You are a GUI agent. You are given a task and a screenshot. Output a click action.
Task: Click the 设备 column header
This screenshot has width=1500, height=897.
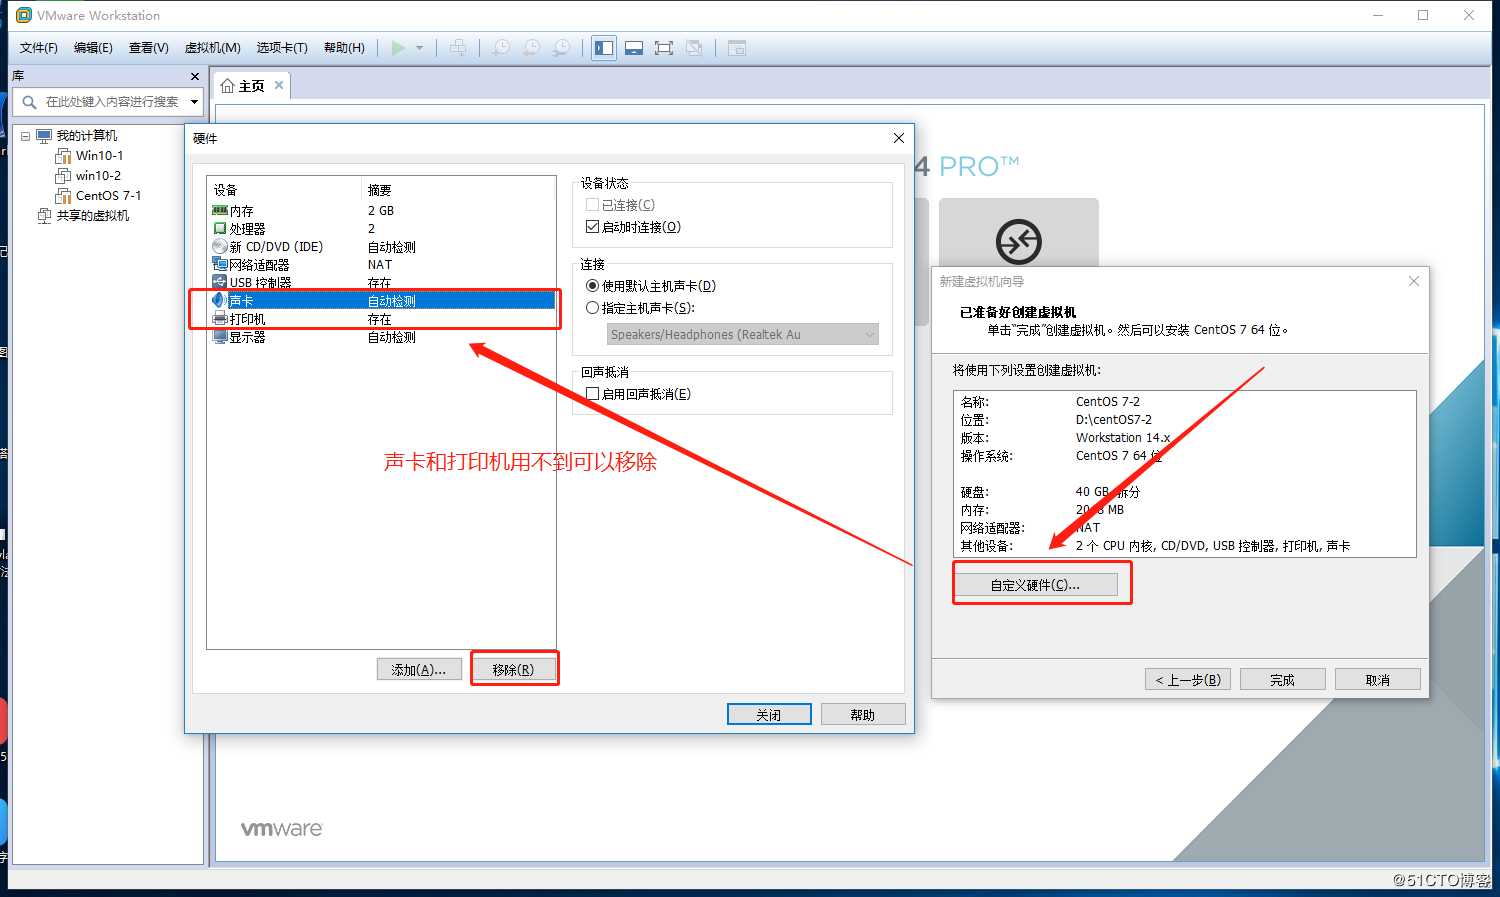point(284,190)
